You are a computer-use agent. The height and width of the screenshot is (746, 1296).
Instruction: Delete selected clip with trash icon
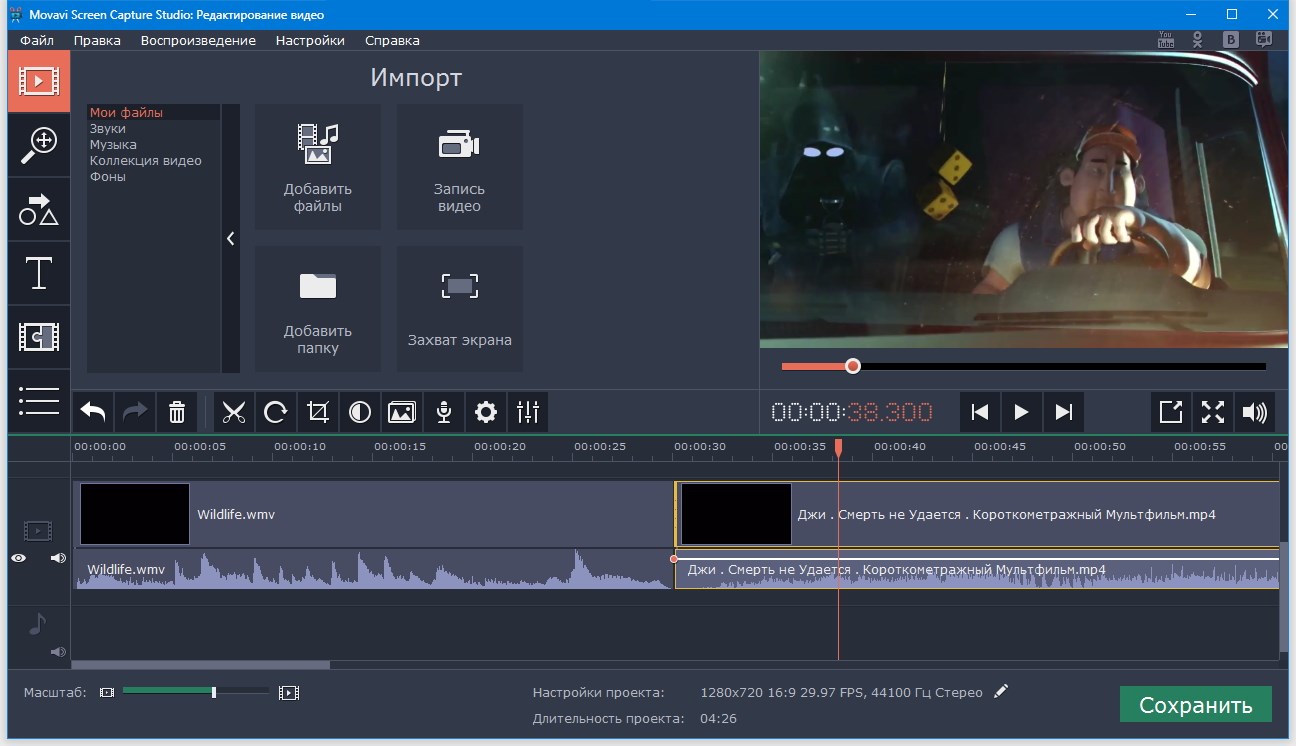click(x=177, y=411)
